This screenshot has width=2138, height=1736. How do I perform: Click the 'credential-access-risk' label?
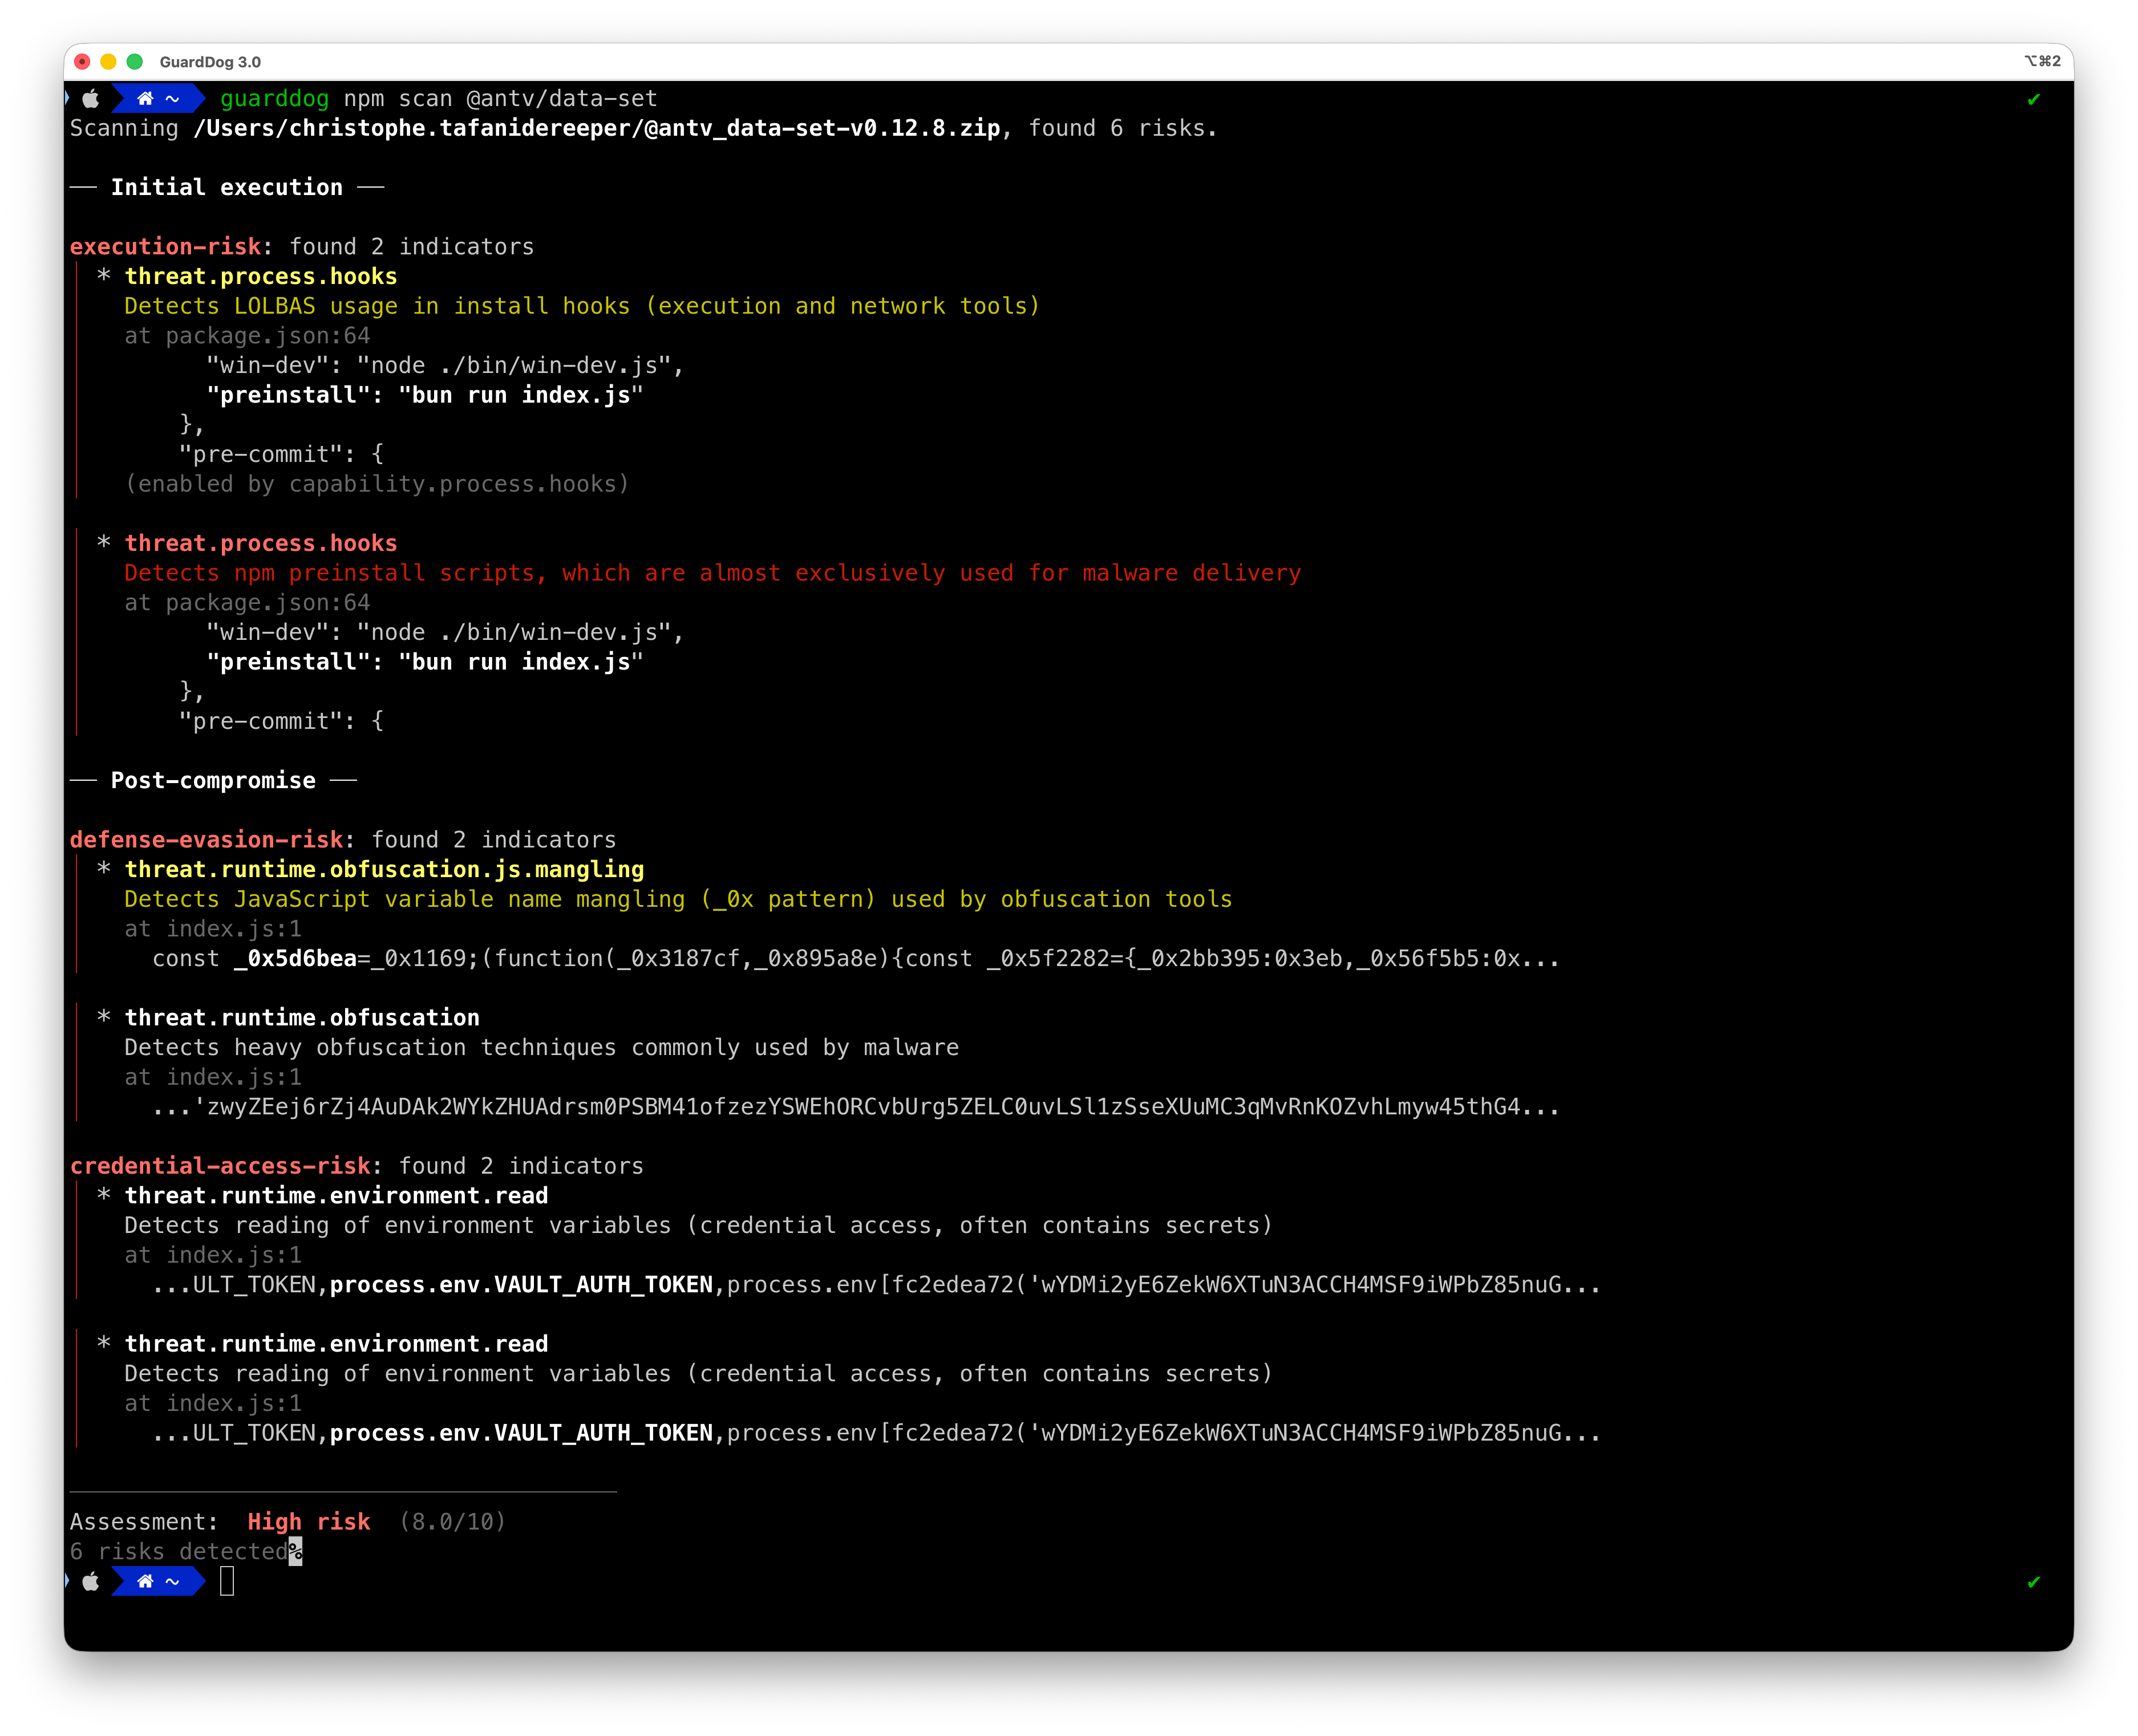[220, 1166]
